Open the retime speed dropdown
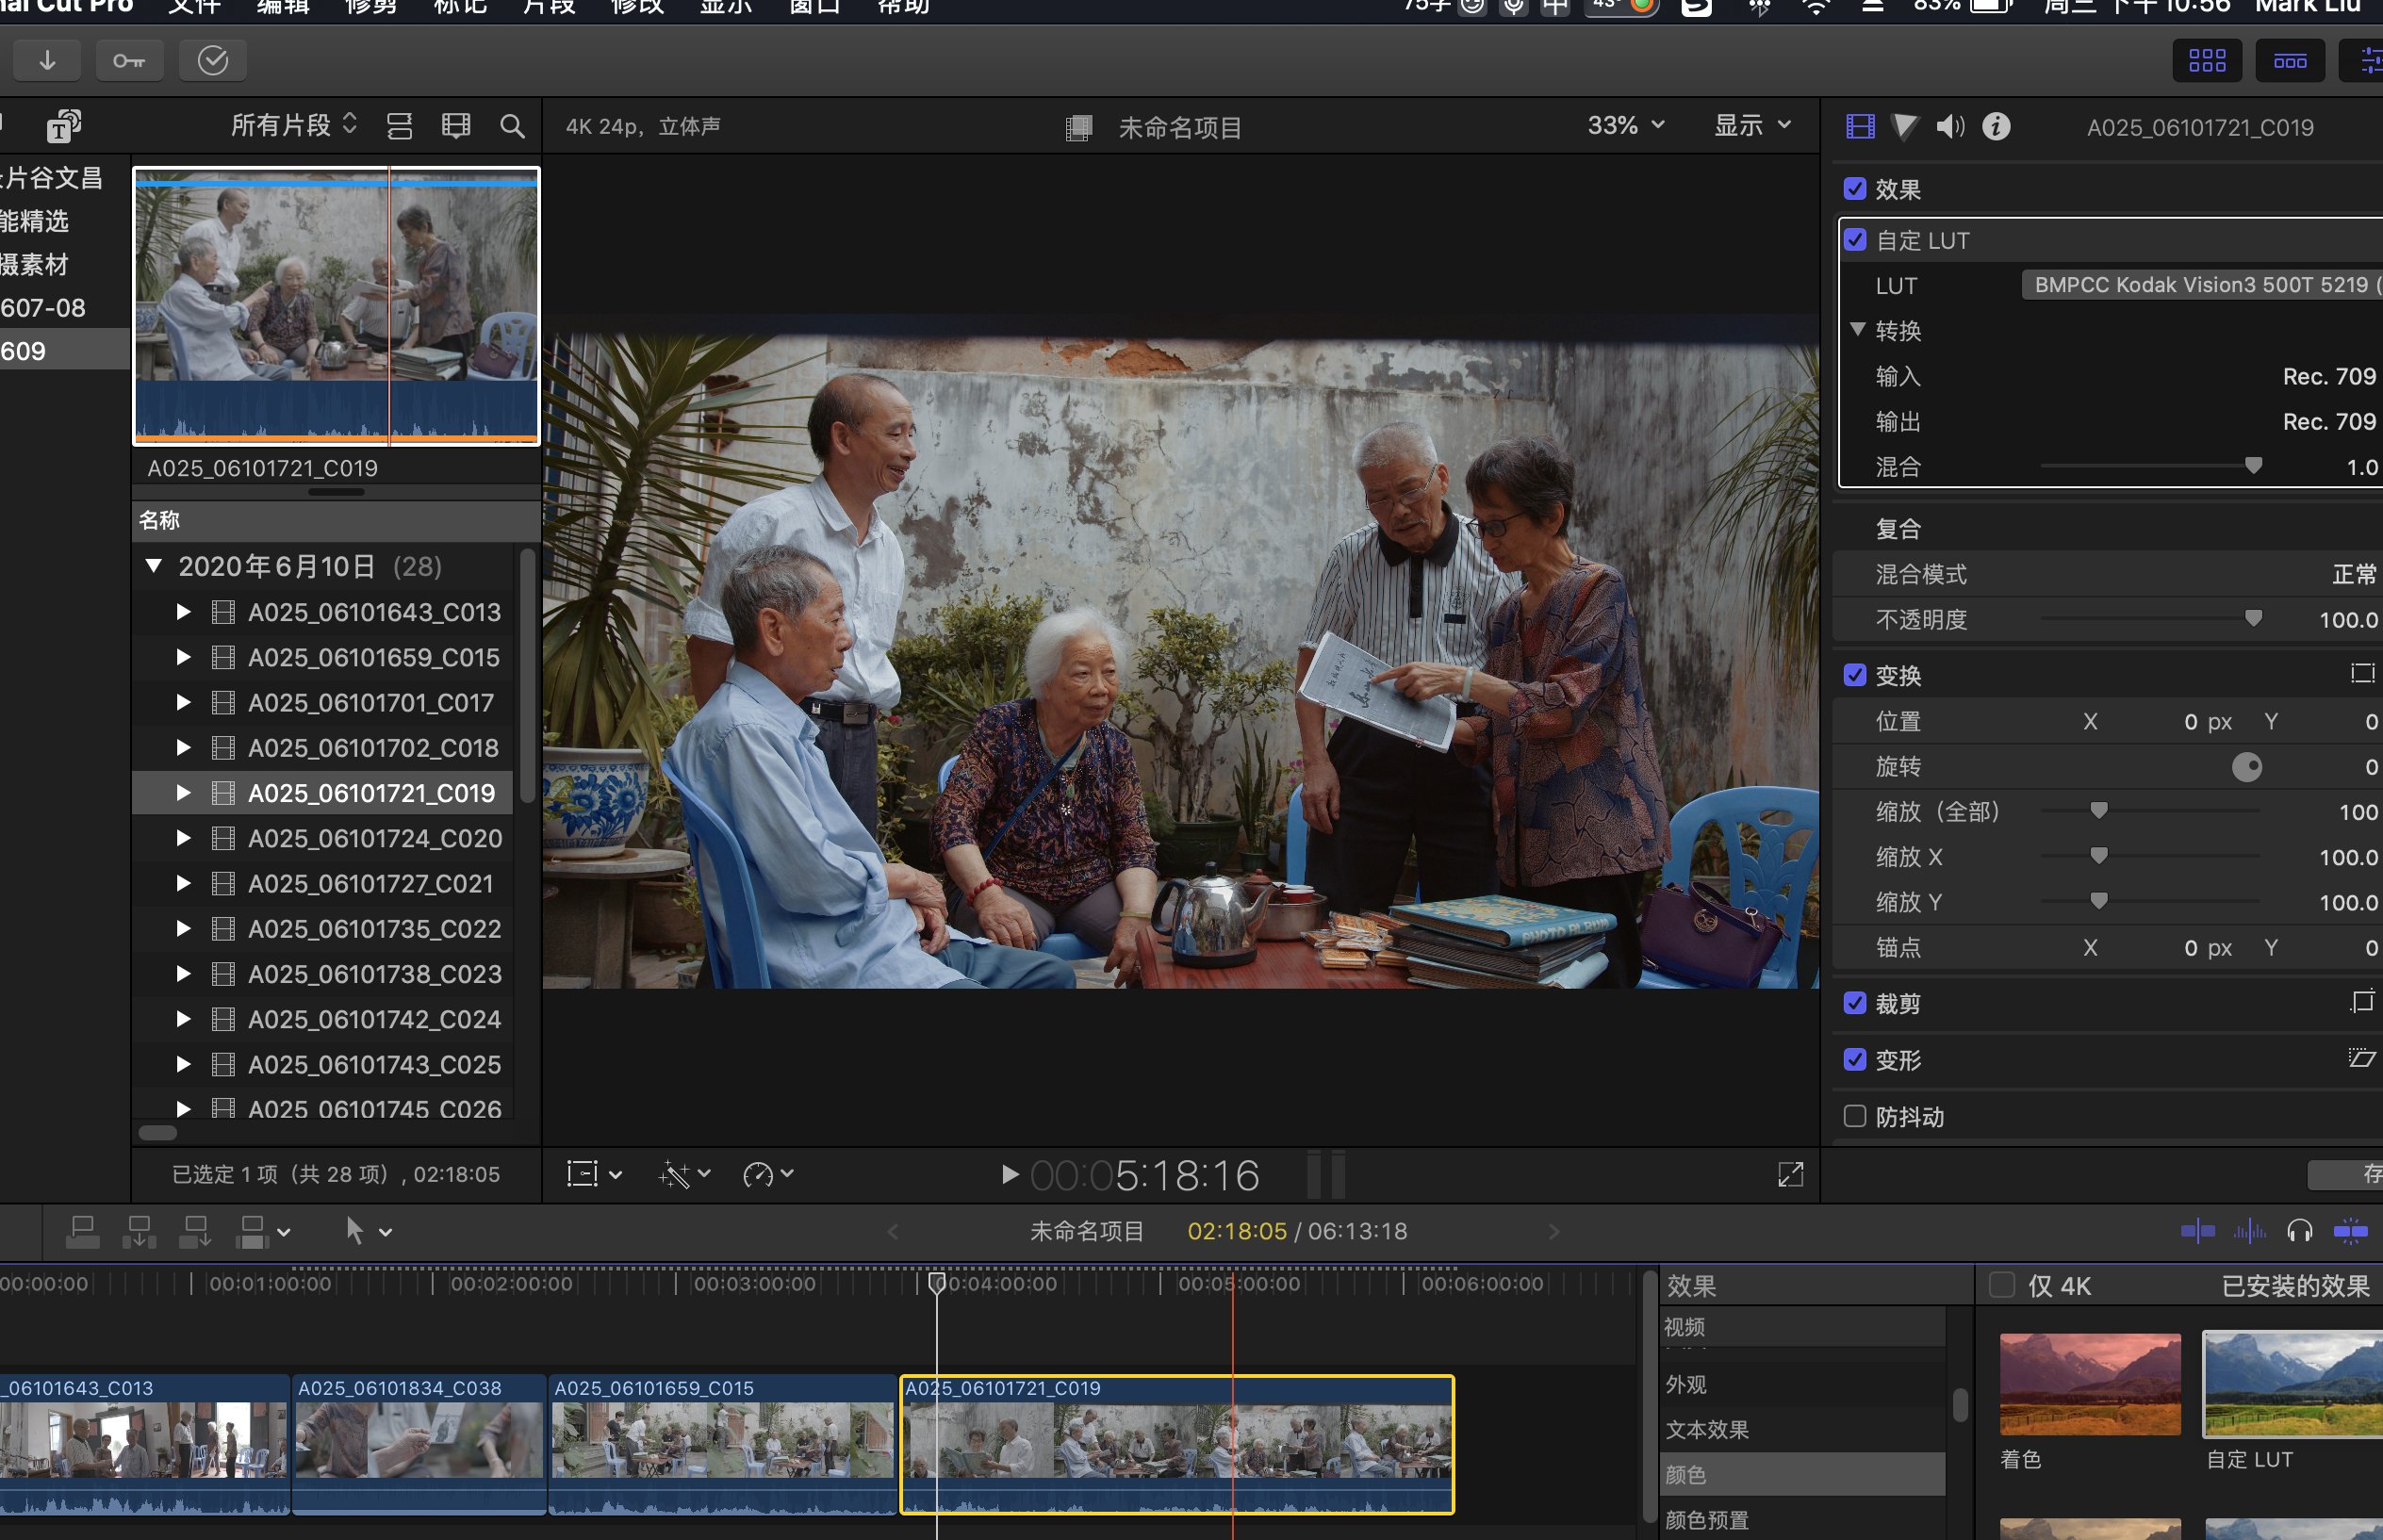Viewport: 2383px width, 1540px height. (768, 1174)
